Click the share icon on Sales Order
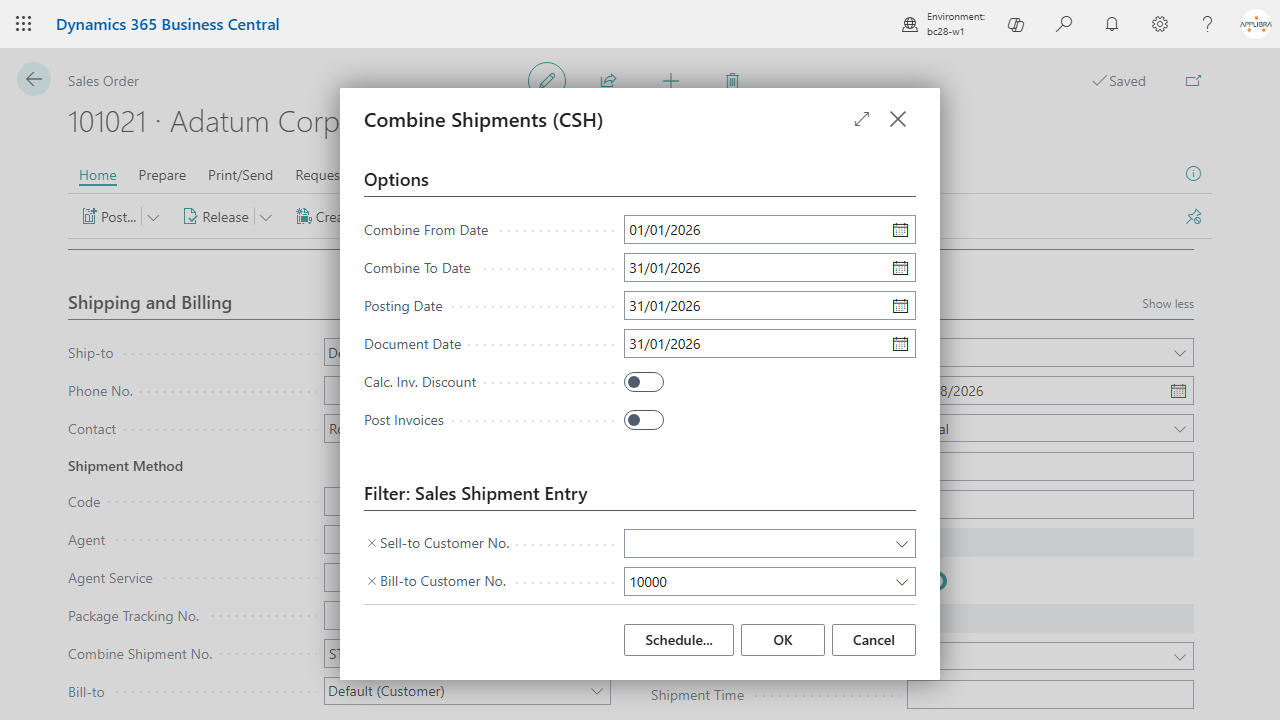1280x720 pixels. point(608,81)
